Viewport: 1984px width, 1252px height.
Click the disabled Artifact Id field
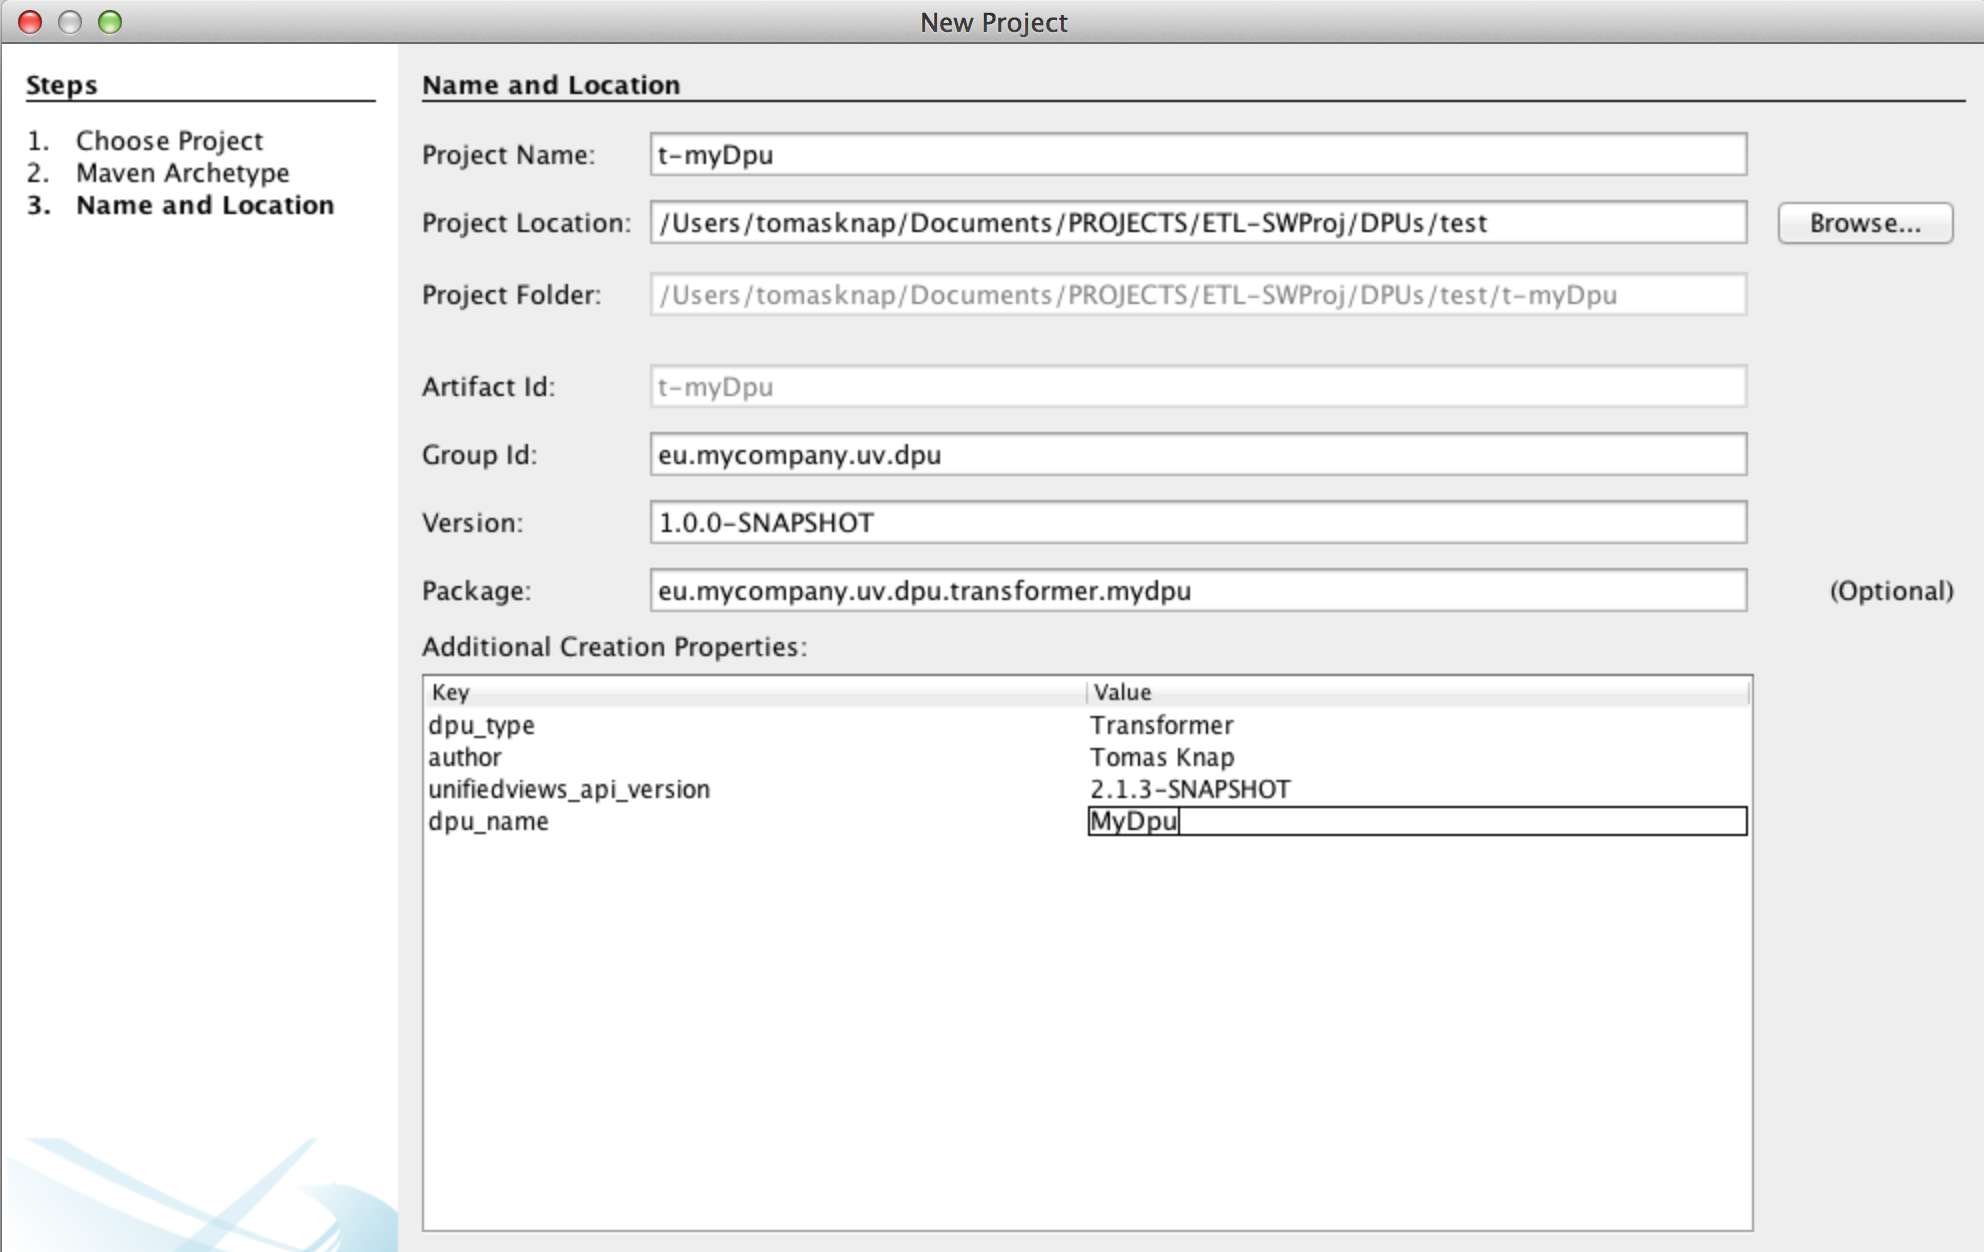pos(1197,387)
